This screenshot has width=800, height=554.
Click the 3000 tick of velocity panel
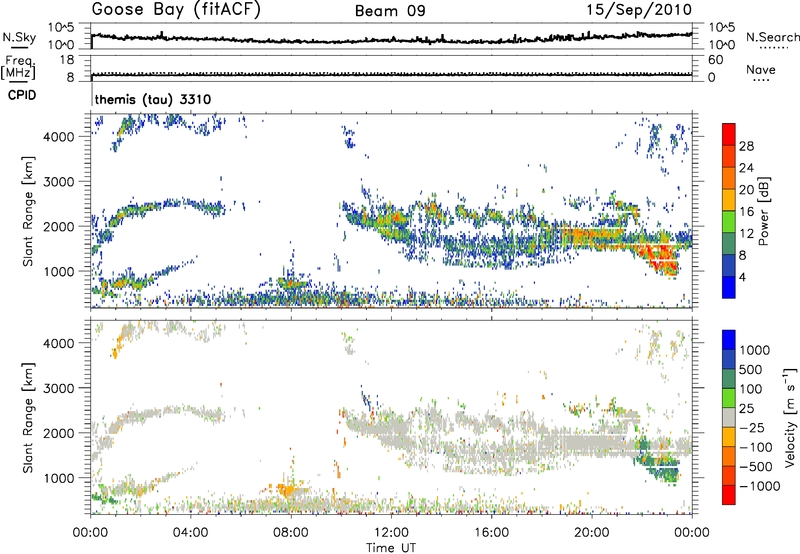(58, 388)
